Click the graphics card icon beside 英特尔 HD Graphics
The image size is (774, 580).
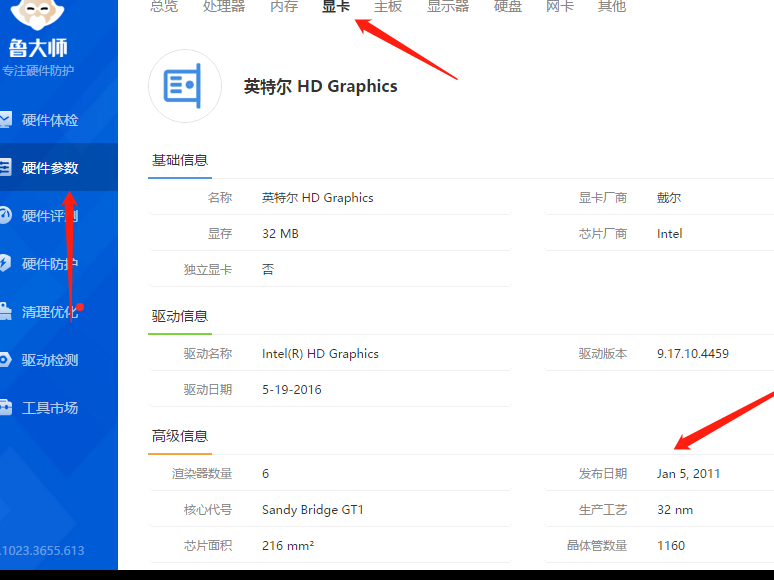pos(185,86)
